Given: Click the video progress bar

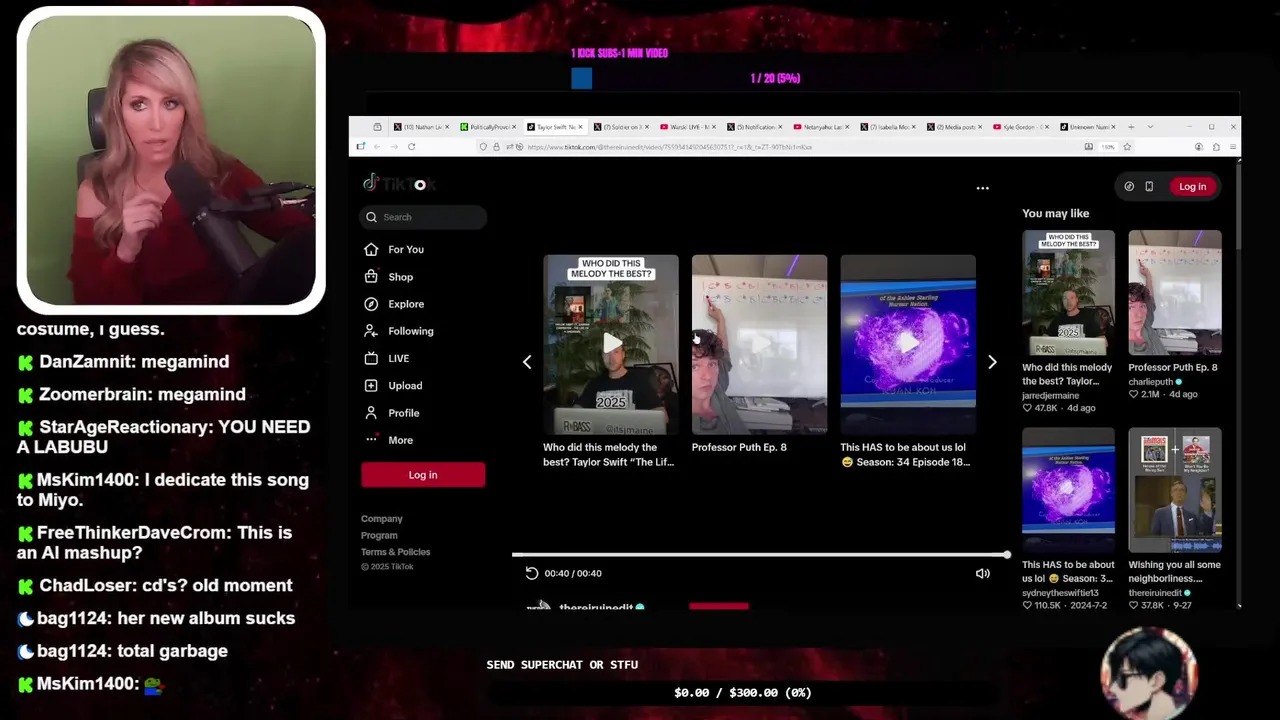Looking at the screenshot, I should (761, 554).
